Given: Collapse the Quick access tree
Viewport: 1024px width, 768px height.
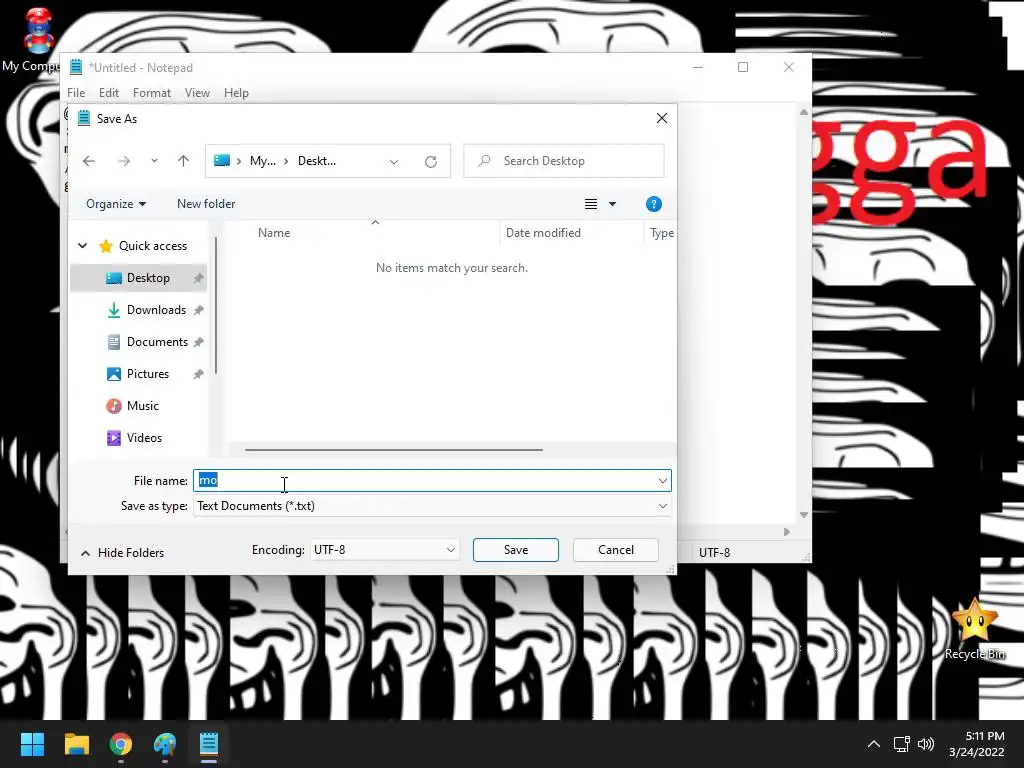Looking at the screenshot, I should (82, 246).
